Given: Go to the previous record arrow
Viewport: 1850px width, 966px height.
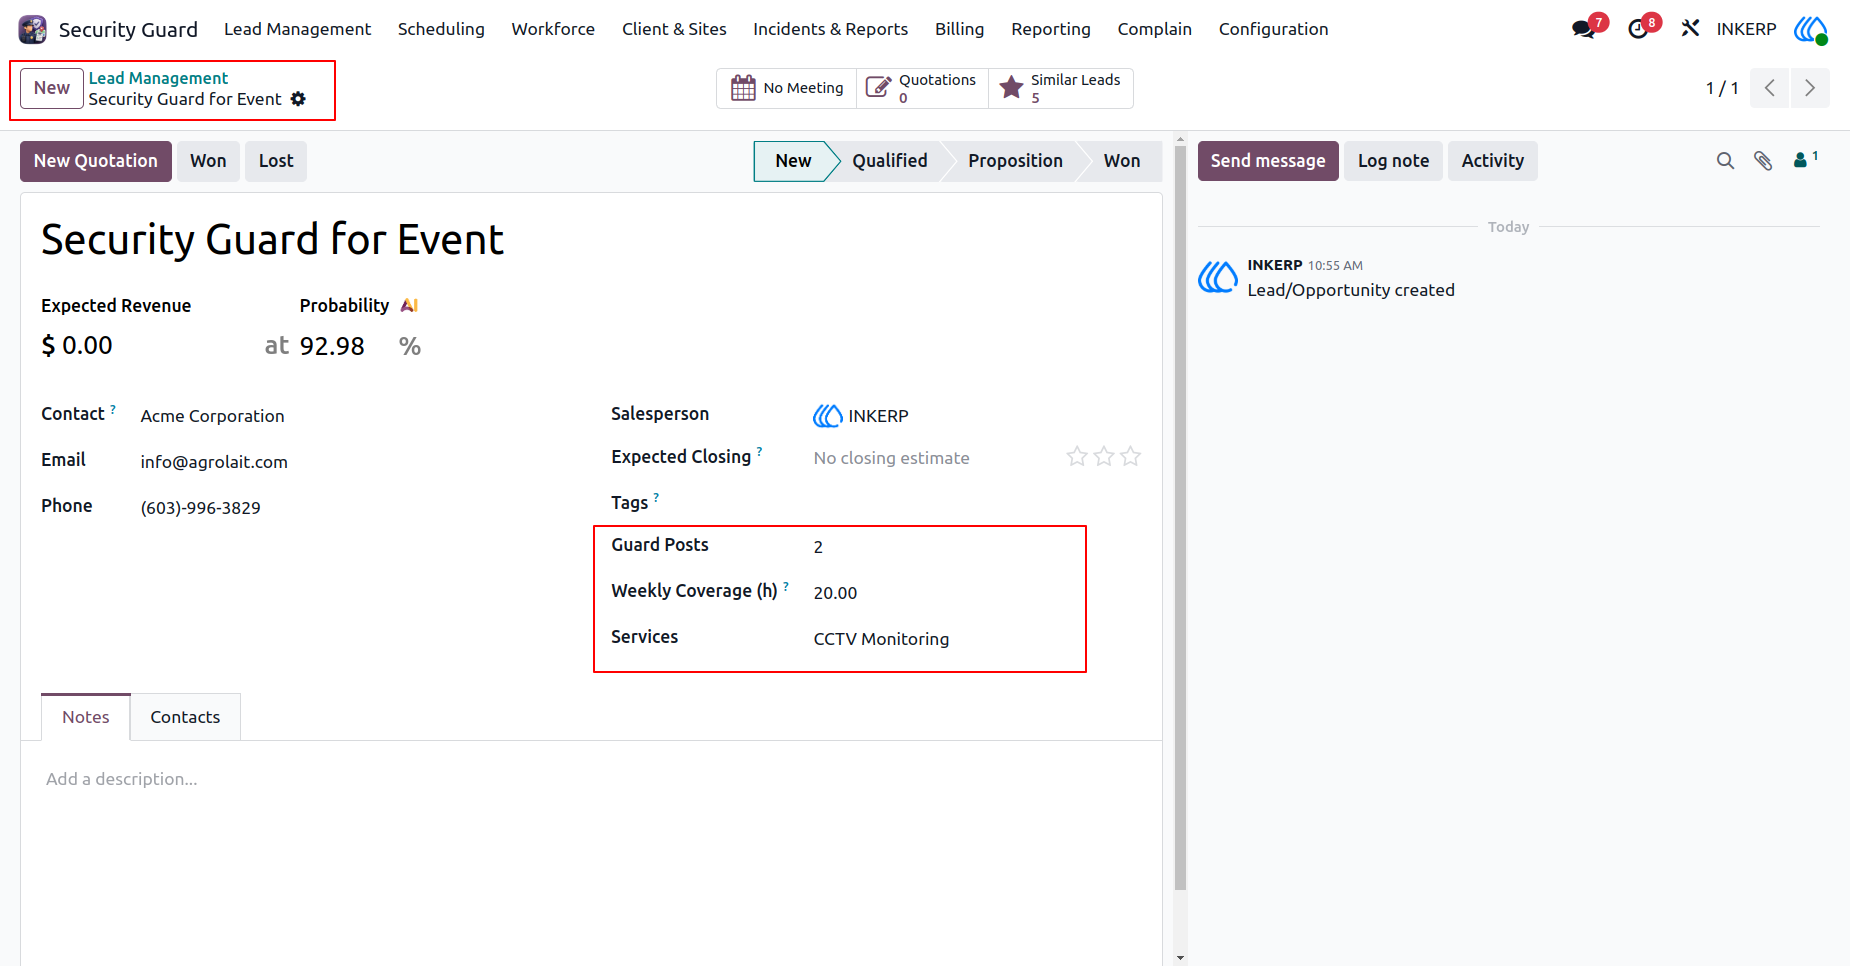Looking at the screenshot, I should tap(1770, 88).
